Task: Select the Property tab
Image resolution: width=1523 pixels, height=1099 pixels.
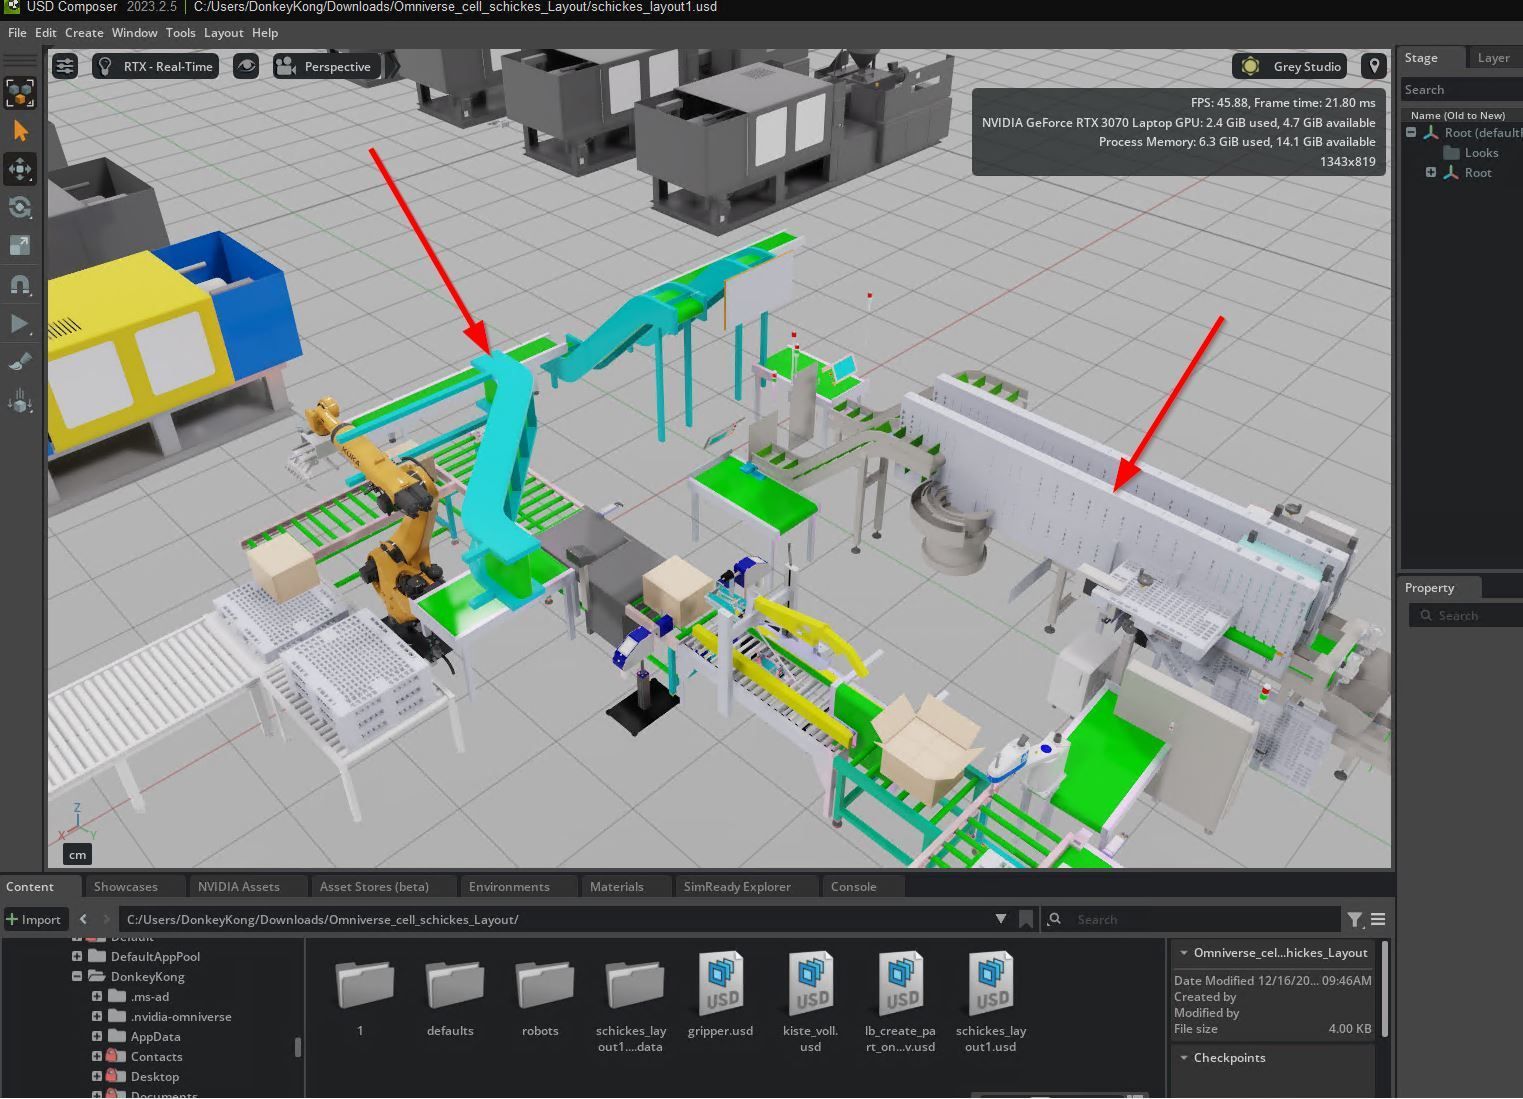Action: click(x=1441, y=588)
